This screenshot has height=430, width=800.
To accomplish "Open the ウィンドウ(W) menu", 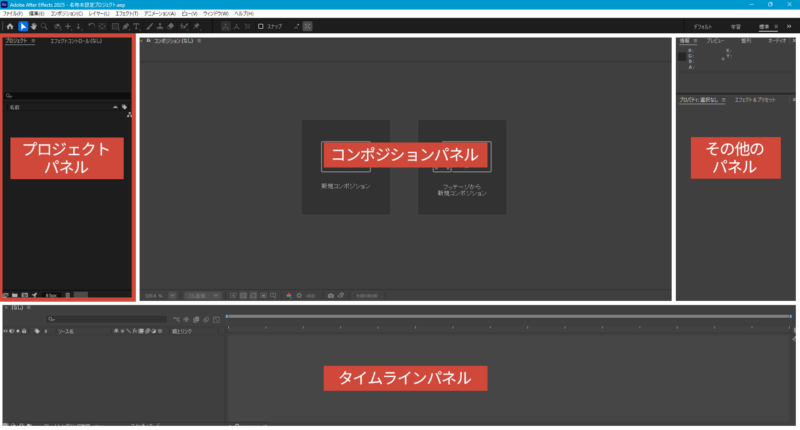I will click(x=215, y=14).
